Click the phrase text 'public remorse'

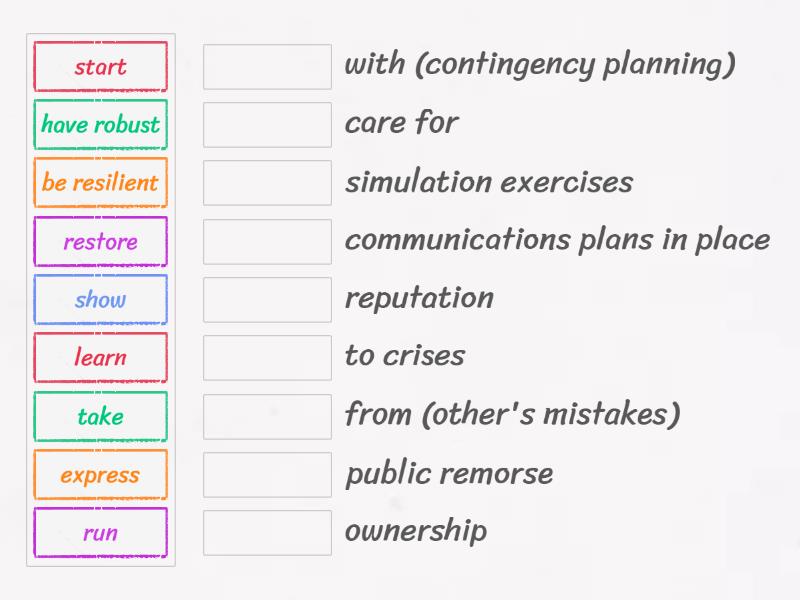pyautogui.click(x=448, y=473)
